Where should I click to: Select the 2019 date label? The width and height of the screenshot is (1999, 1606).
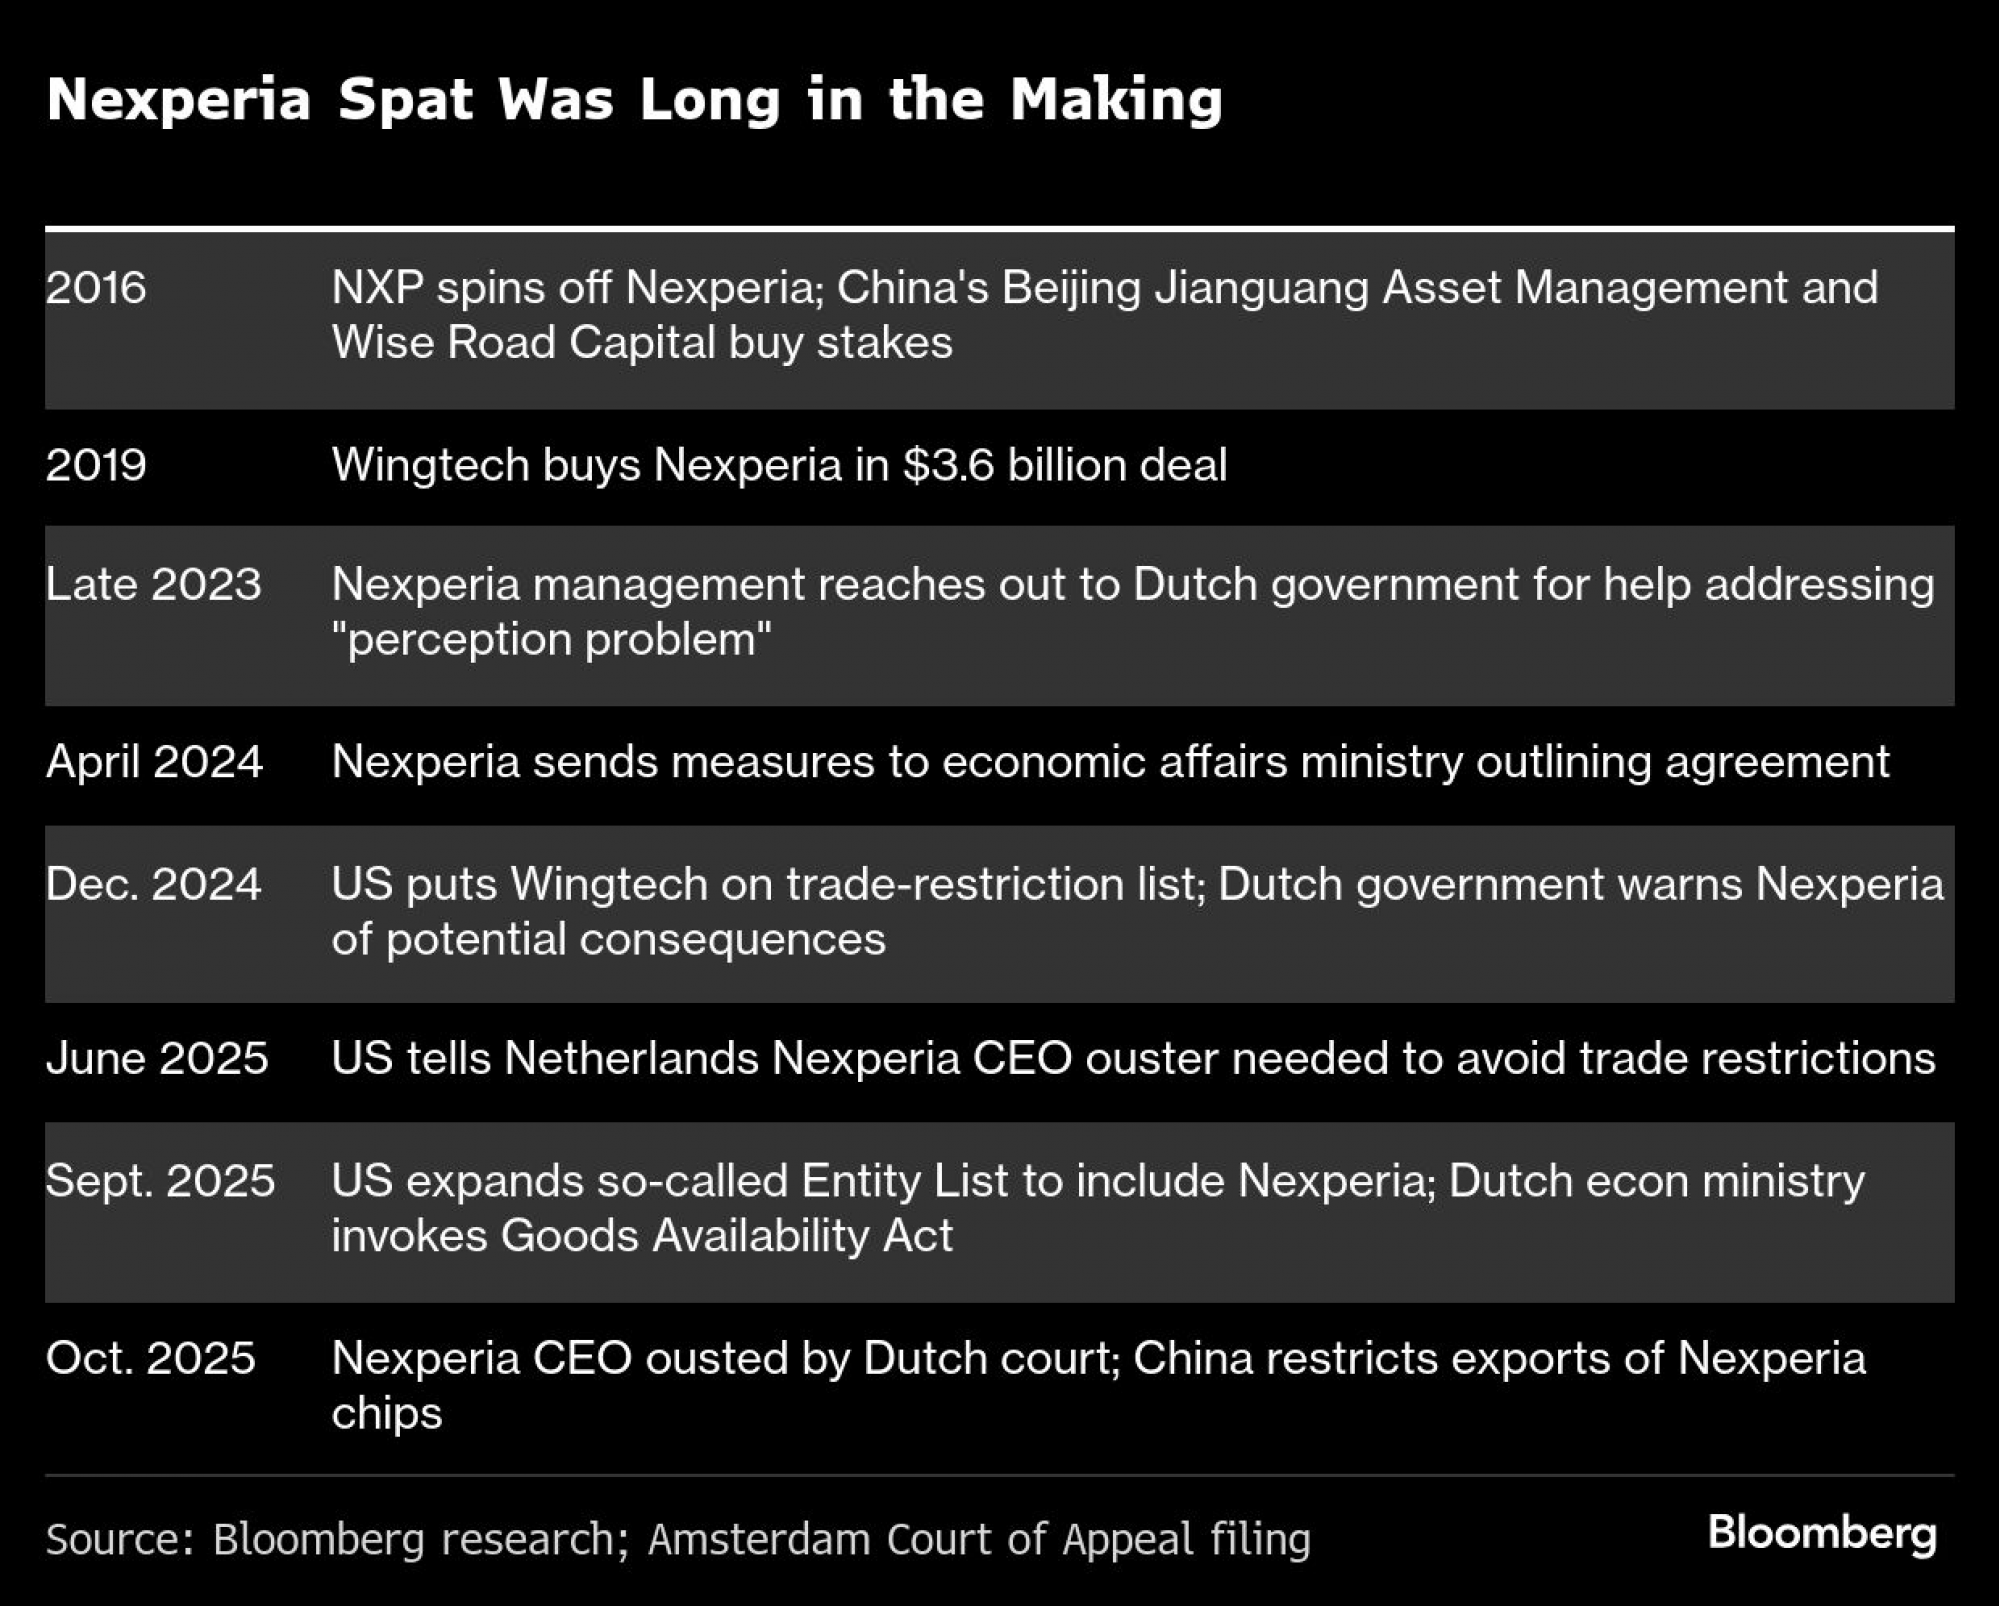96,465
